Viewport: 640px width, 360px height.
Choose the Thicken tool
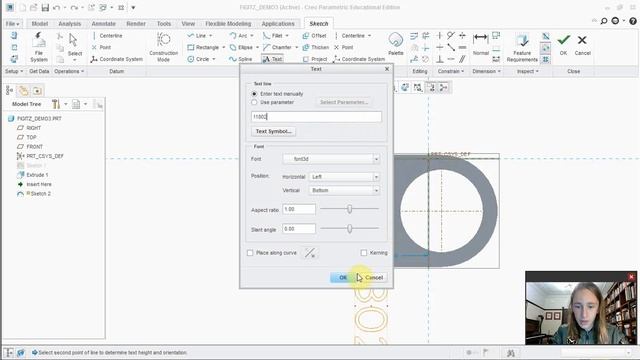[316, 47]
